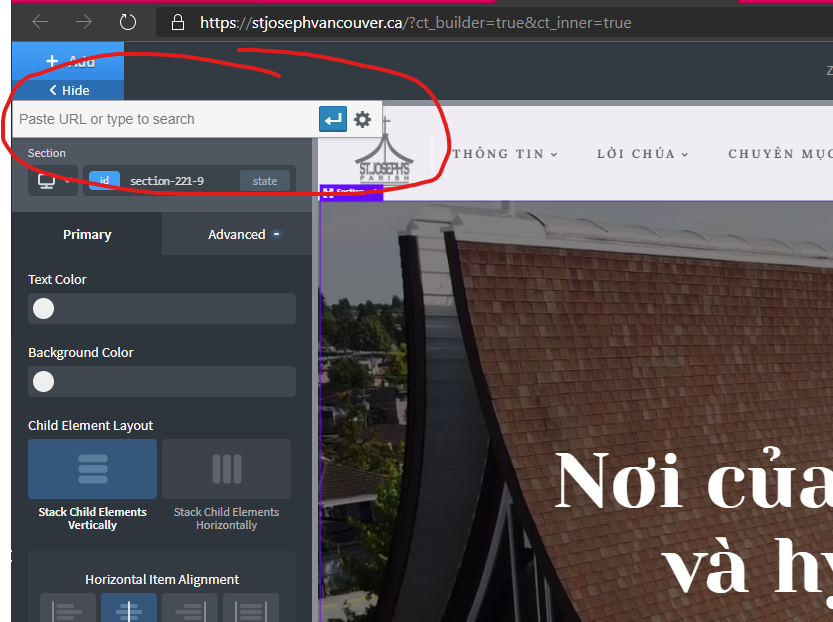Open Oxygen search settings gear icon
The height and width of the screenshot is (622, 833).
point(362,119)
